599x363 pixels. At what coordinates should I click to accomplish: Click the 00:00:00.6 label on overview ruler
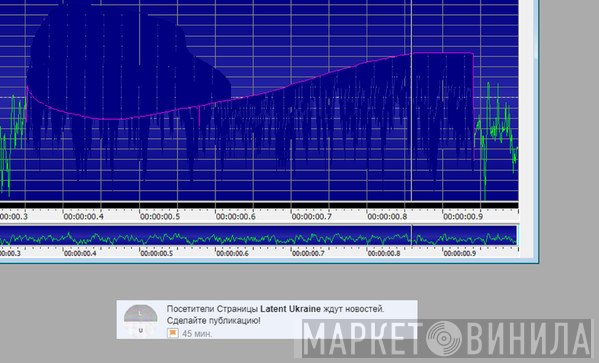click(232, 253)
